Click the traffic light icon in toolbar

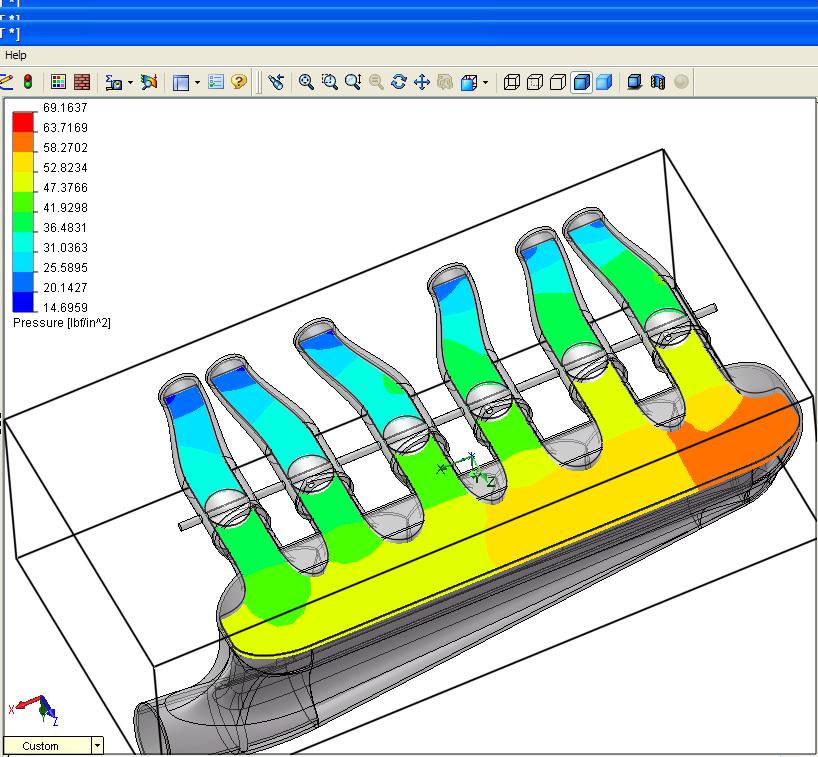coord(28,82)
